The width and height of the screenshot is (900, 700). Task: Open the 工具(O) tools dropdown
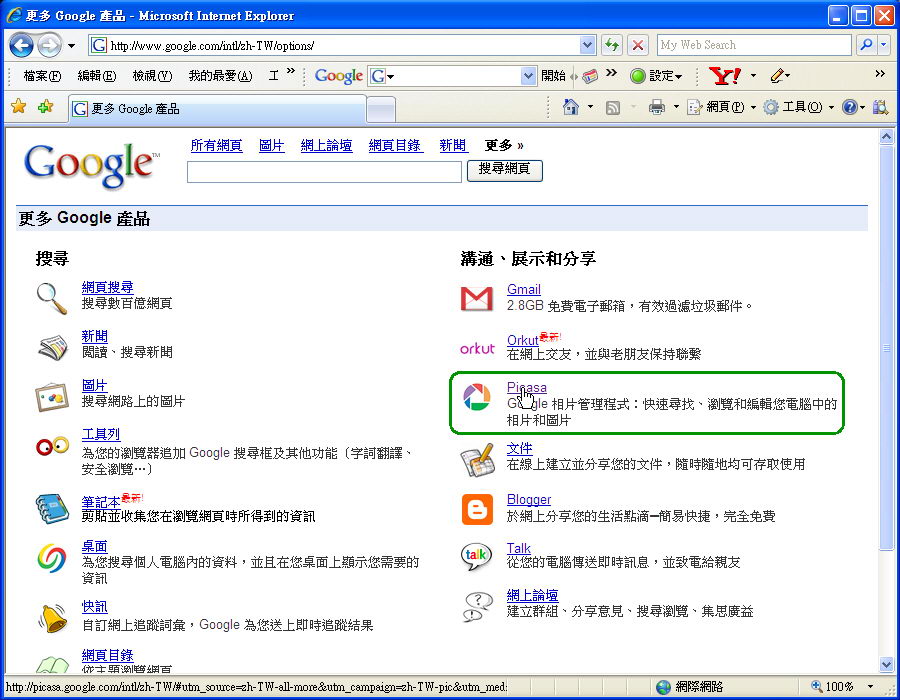(798, 107)
